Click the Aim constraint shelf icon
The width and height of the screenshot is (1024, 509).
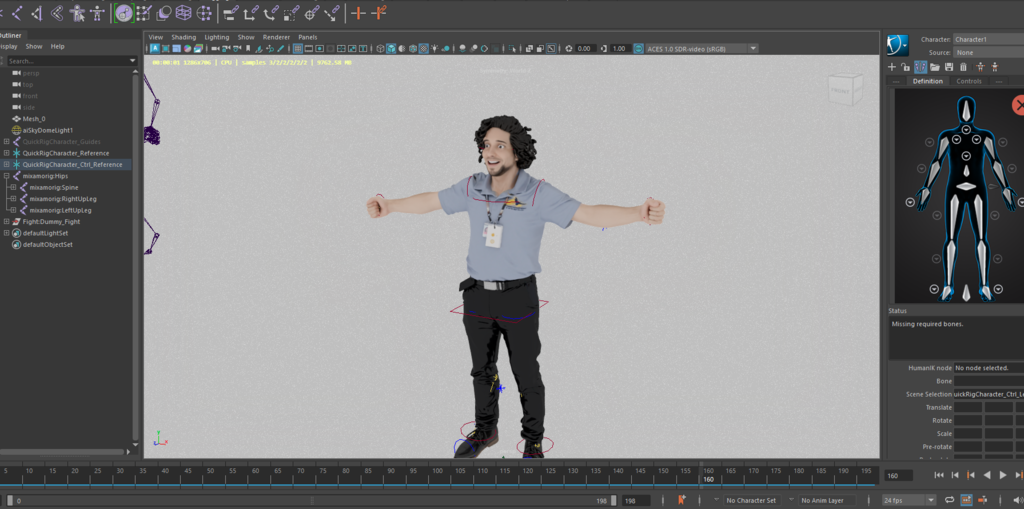point(310,12)
